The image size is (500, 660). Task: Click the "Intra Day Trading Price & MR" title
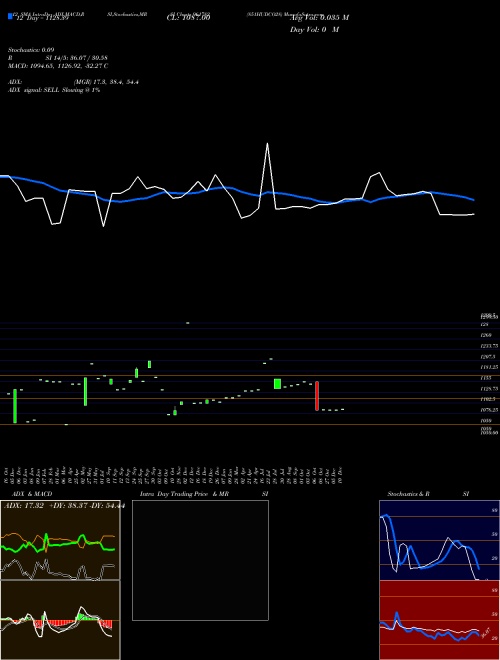point(184,494)
